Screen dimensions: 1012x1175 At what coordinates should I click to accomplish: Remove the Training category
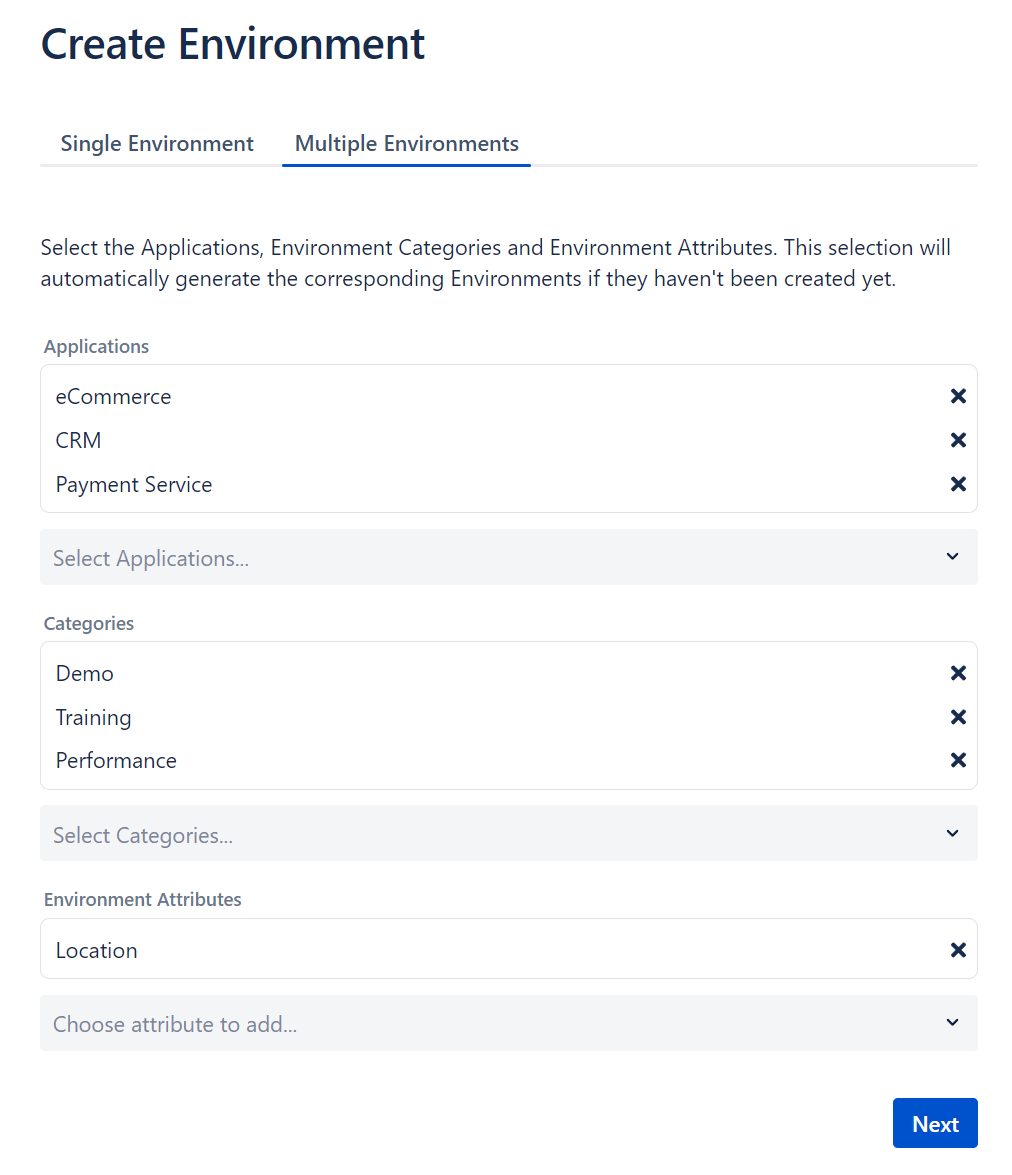click(x=958, y=717)
